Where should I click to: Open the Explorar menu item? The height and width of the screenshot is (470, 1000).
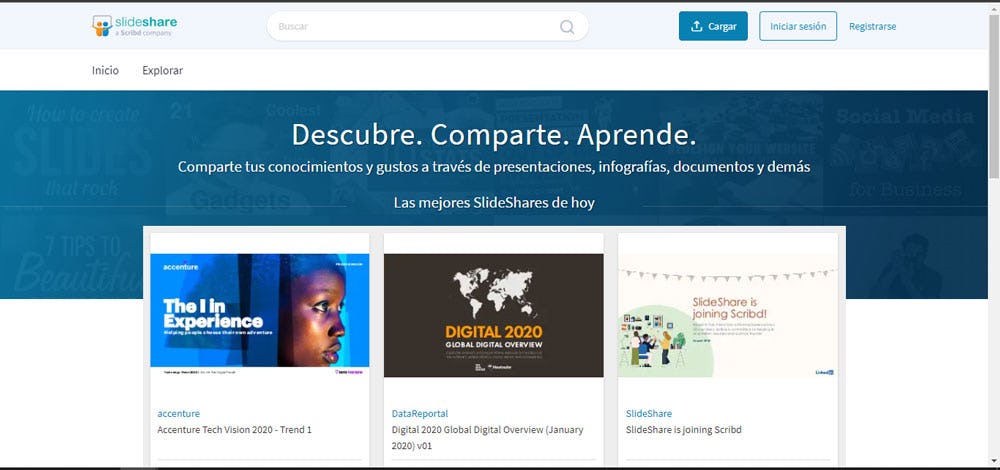point(163,70)
